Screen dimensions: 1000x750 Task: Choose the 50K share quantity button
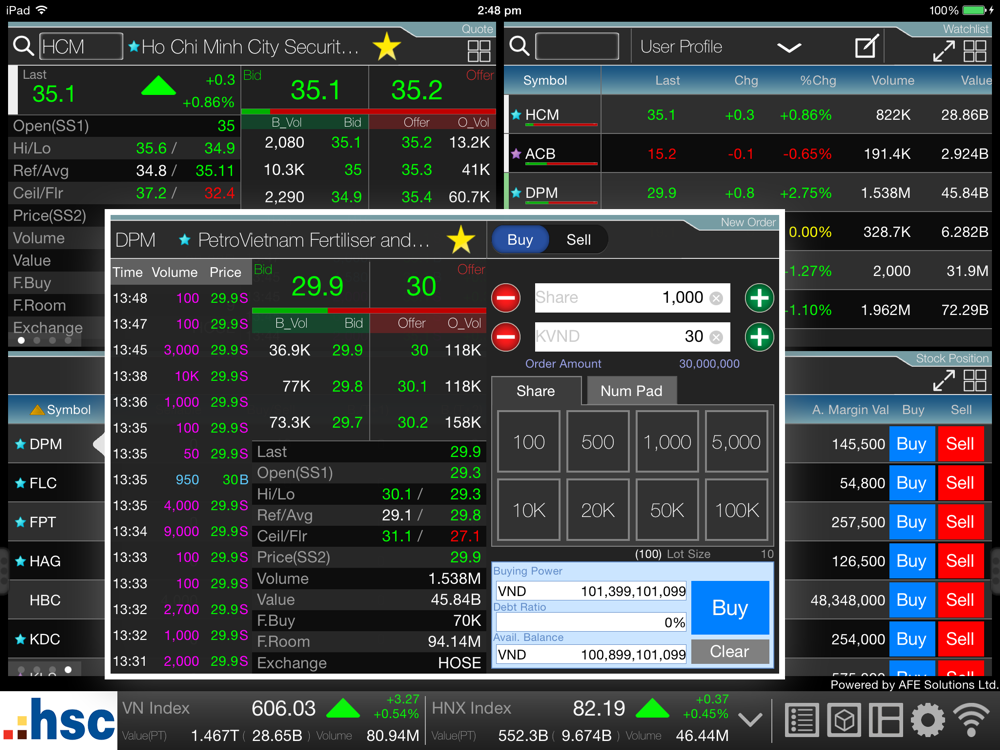[x=667, y=510]
